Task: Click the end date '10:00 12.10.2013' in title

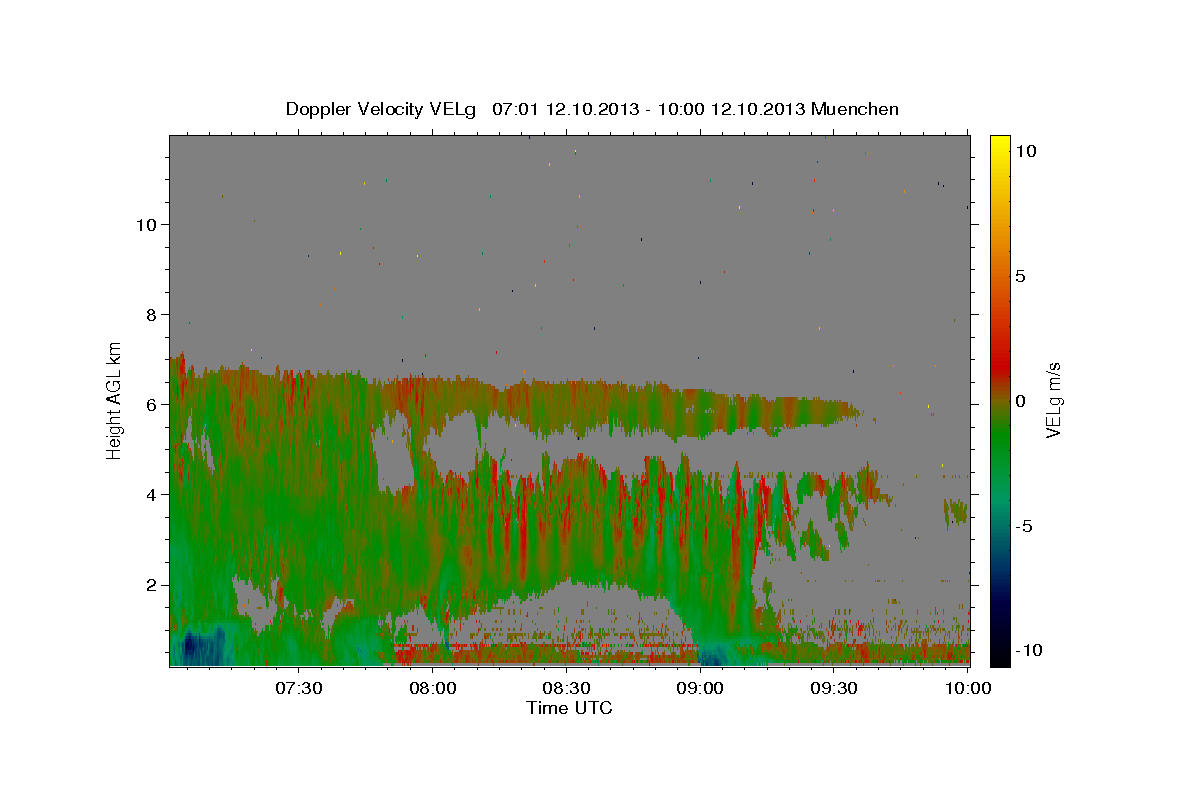Action: click(731, 109)
